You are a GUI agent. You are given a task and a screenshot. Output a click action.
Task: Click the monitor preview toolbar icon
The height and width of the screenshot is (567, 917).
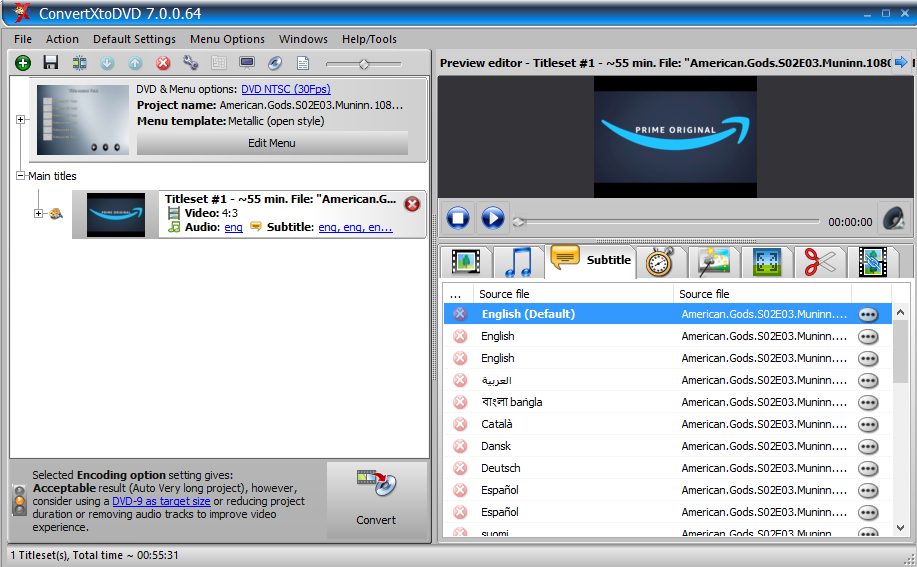coord(247,63)
